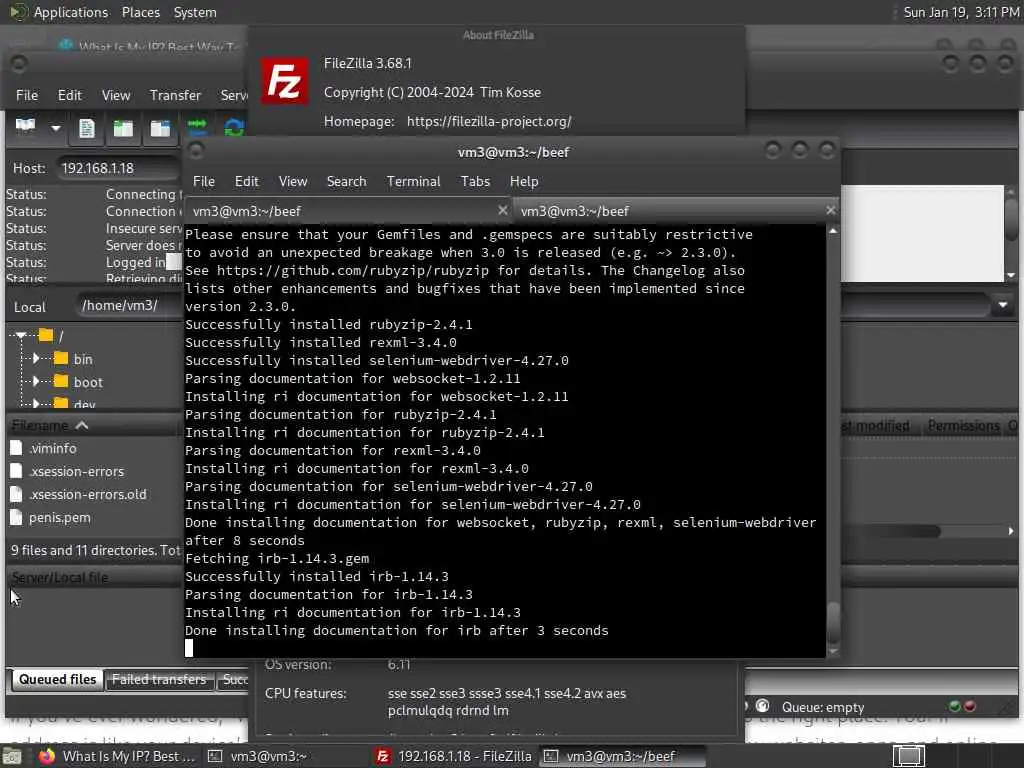Image resolution: width=1024 pixels, height=768 pixels.
Task: Open terminal Help menu
Action: pyautogui.click(x=524, y=182)
